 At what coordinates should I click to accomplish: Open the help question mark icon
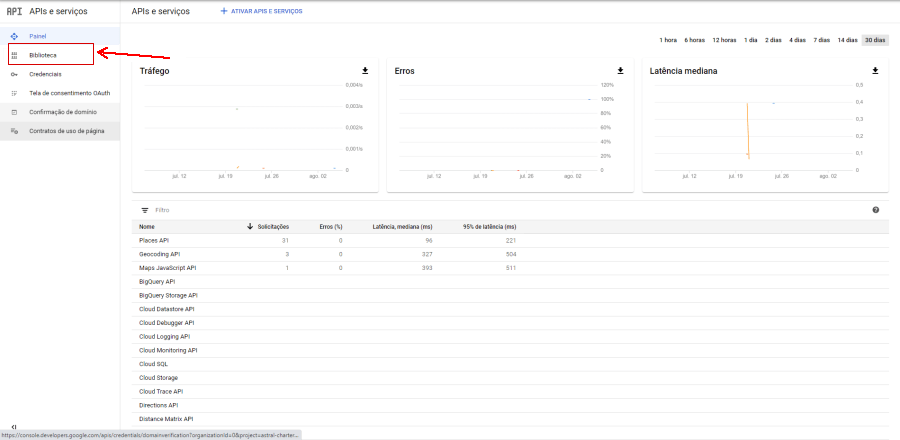tap(876, 210)
